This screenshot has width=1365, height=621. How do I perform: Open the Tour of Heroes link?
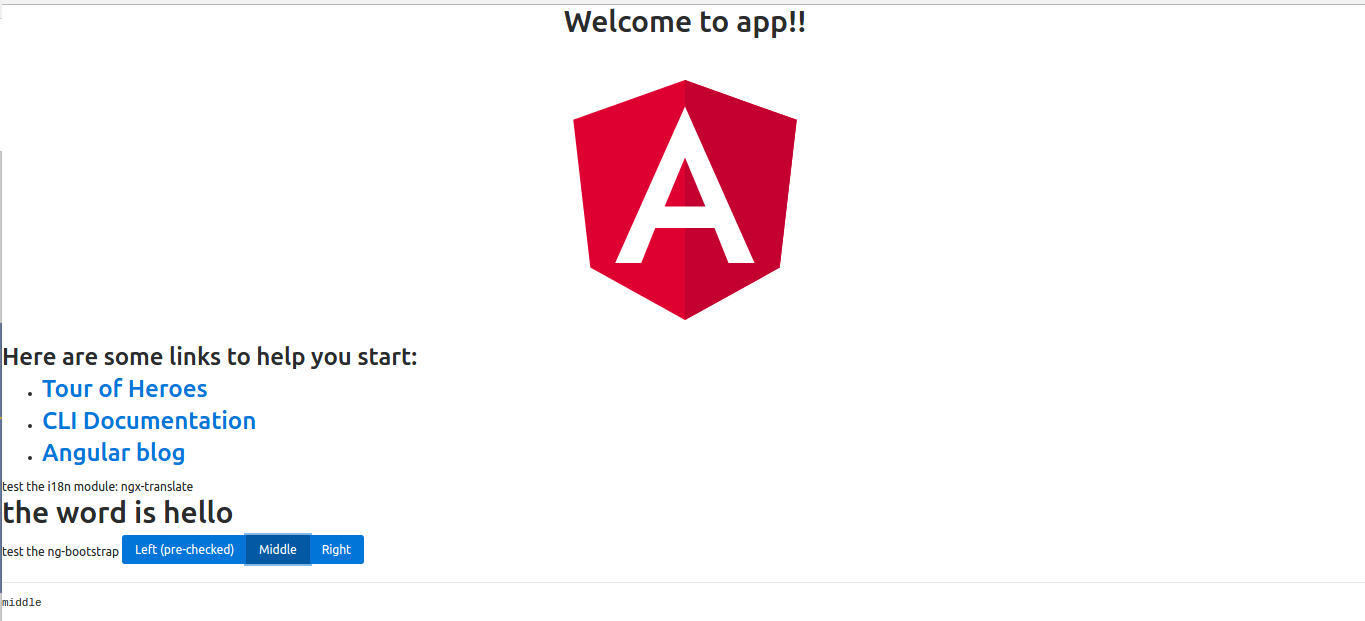tap(125, 389)
